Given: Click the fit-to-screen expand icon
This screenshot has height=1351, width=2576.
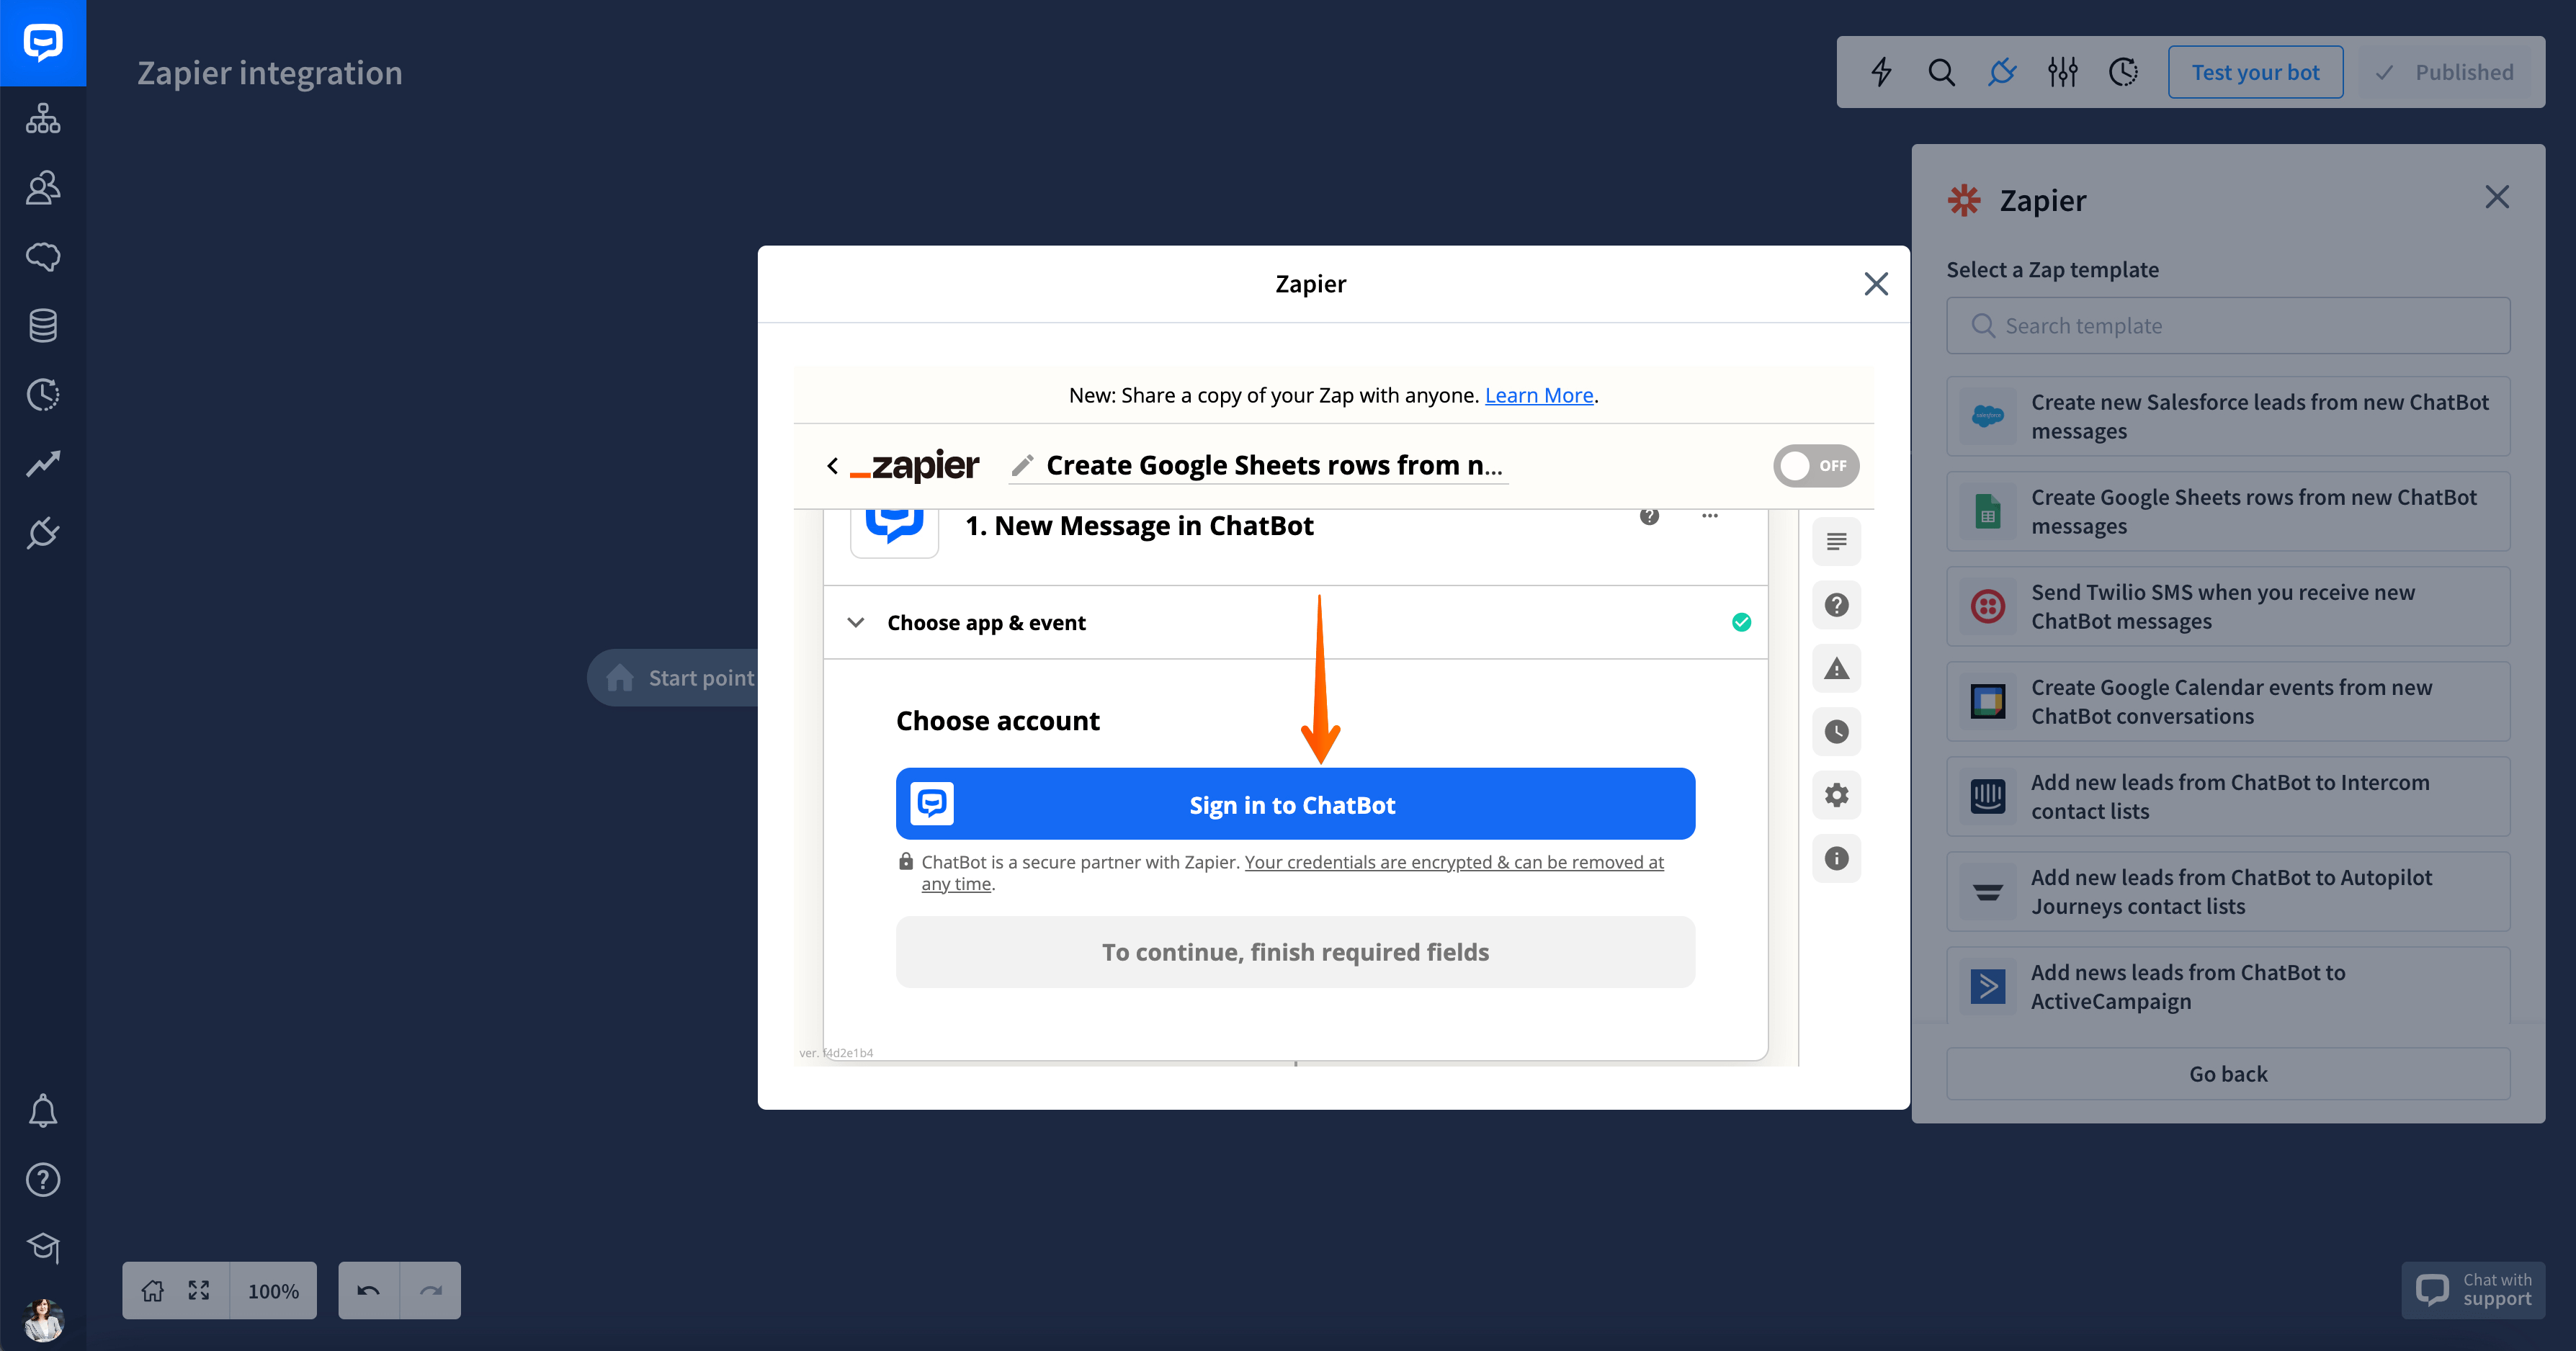Looking at the screenshot, I should (199, 1291).
